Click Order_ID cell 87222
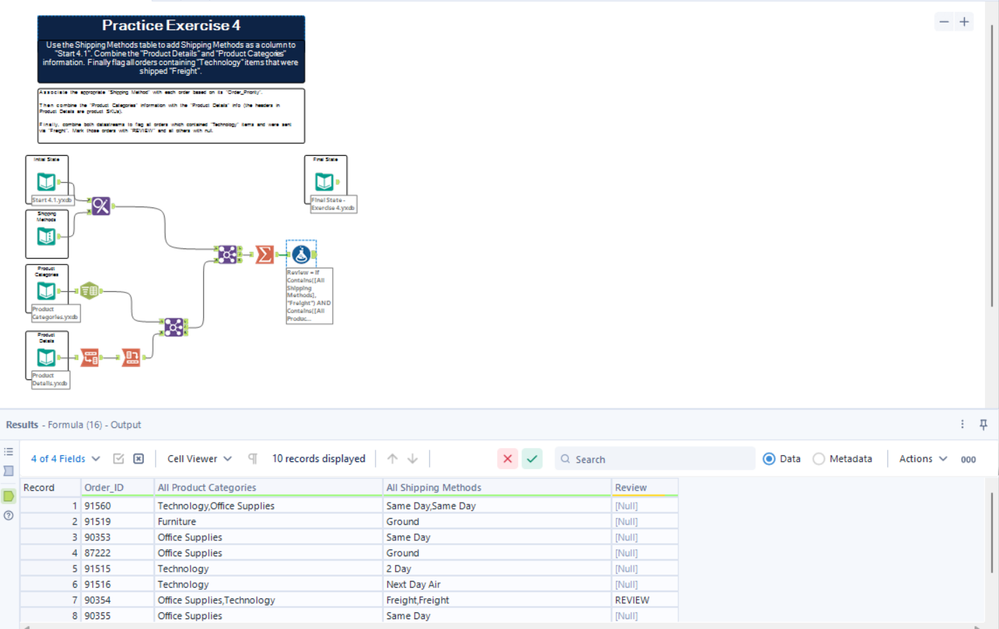 point(117,553)
